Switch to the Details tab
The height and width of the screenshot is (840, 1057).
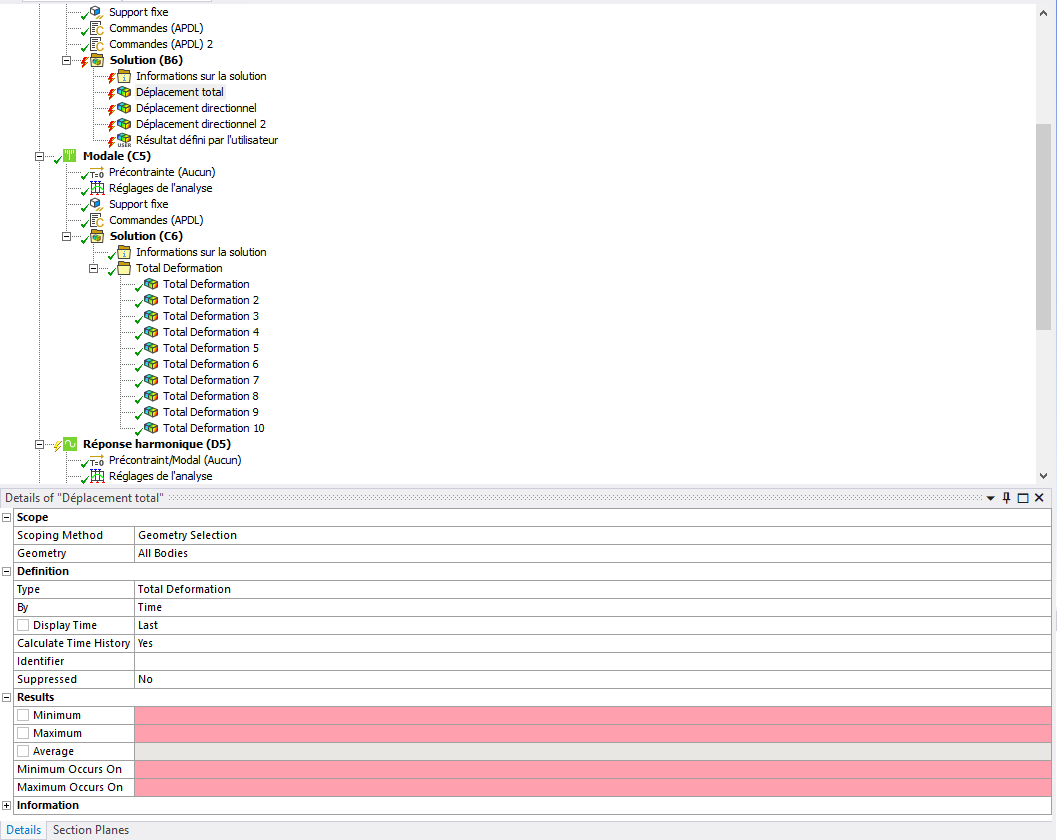click(x=24, y=830)
